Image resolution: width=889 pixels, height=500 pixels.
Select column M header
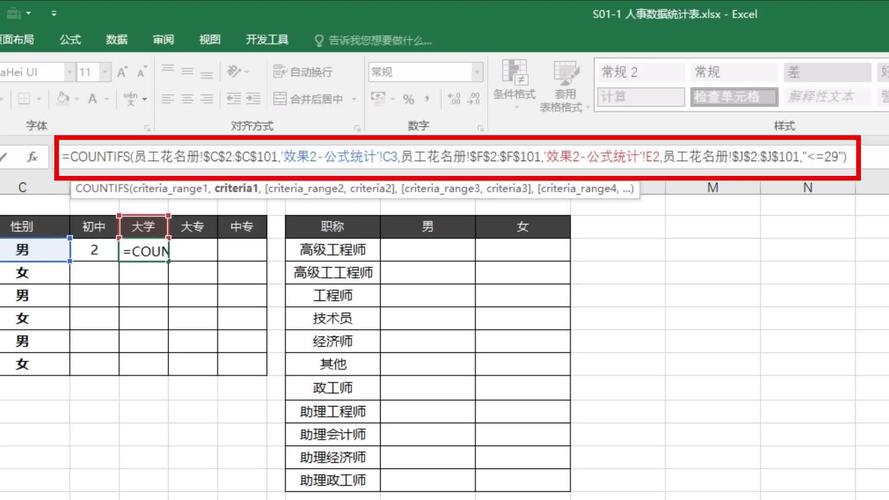[713, 188]
